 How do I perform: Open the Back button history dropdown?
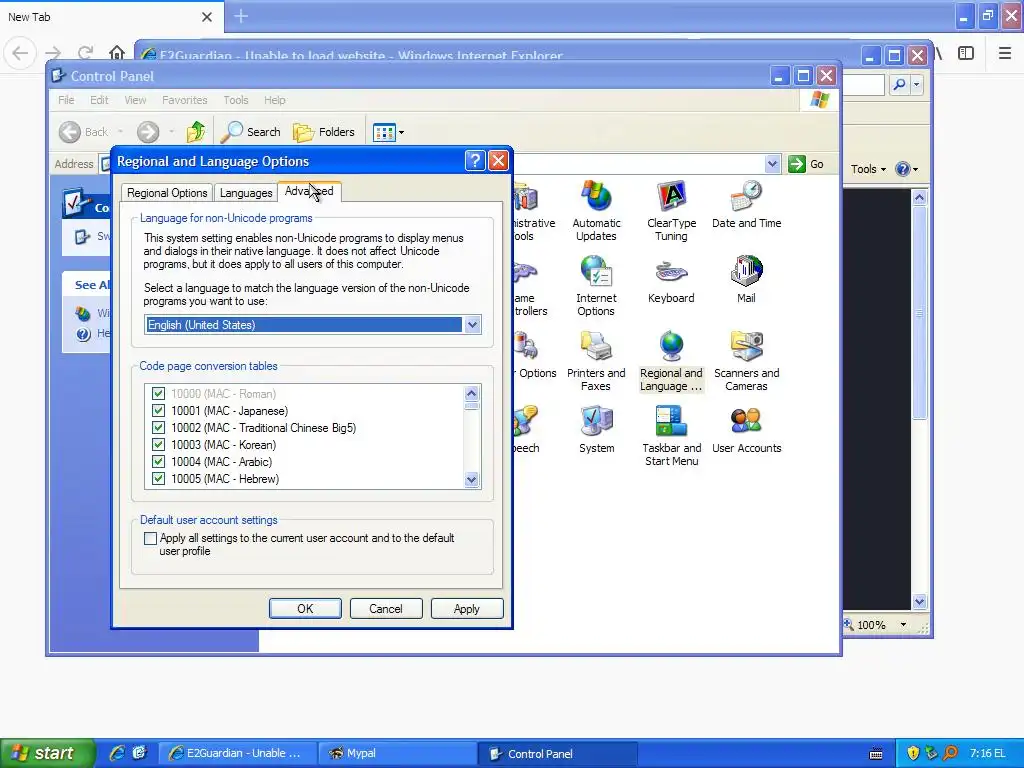(x=121, y=132)
